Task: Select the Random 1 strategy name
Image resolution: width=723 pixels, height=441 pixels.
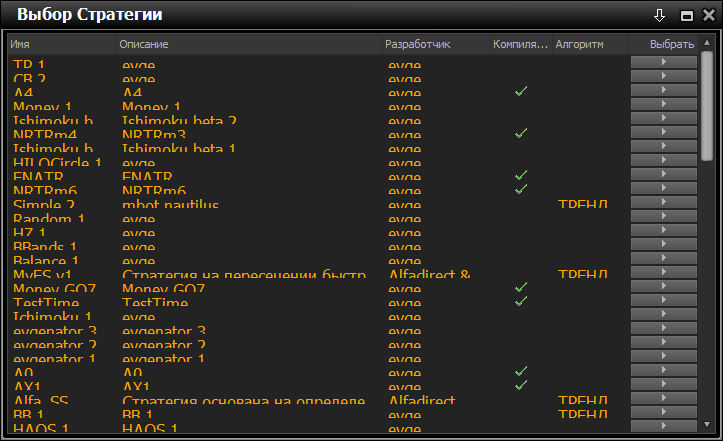Action: (49, 219)
